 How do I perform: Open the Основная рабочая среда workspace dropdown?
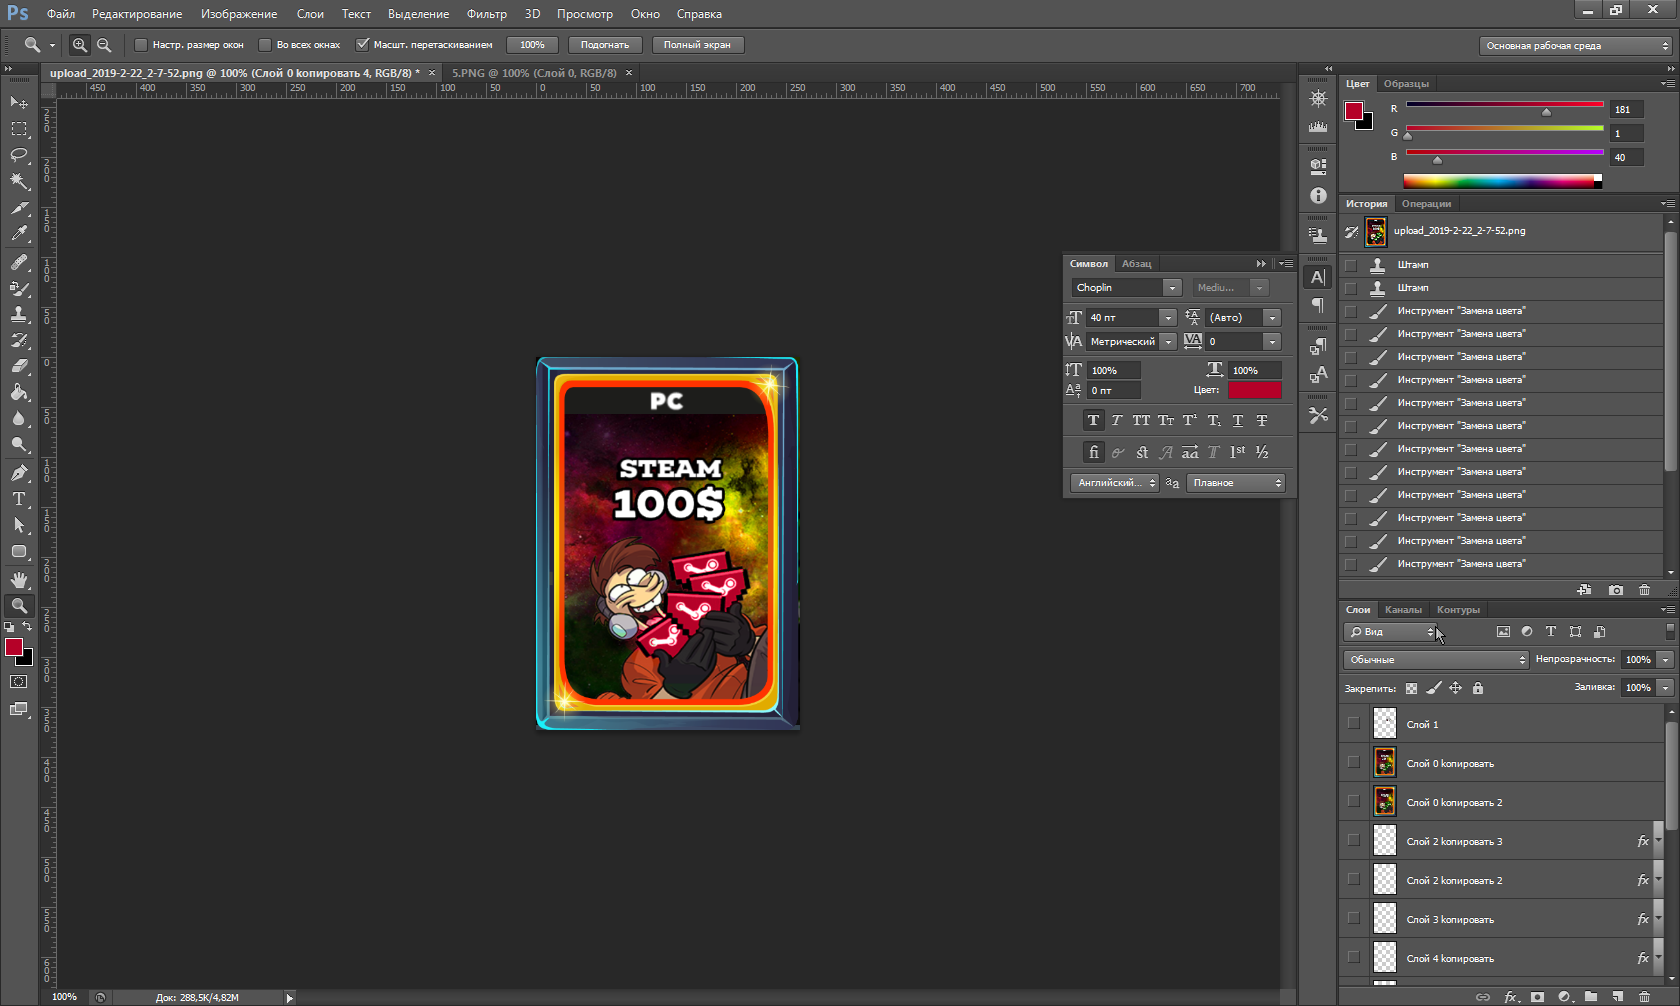1575,46
